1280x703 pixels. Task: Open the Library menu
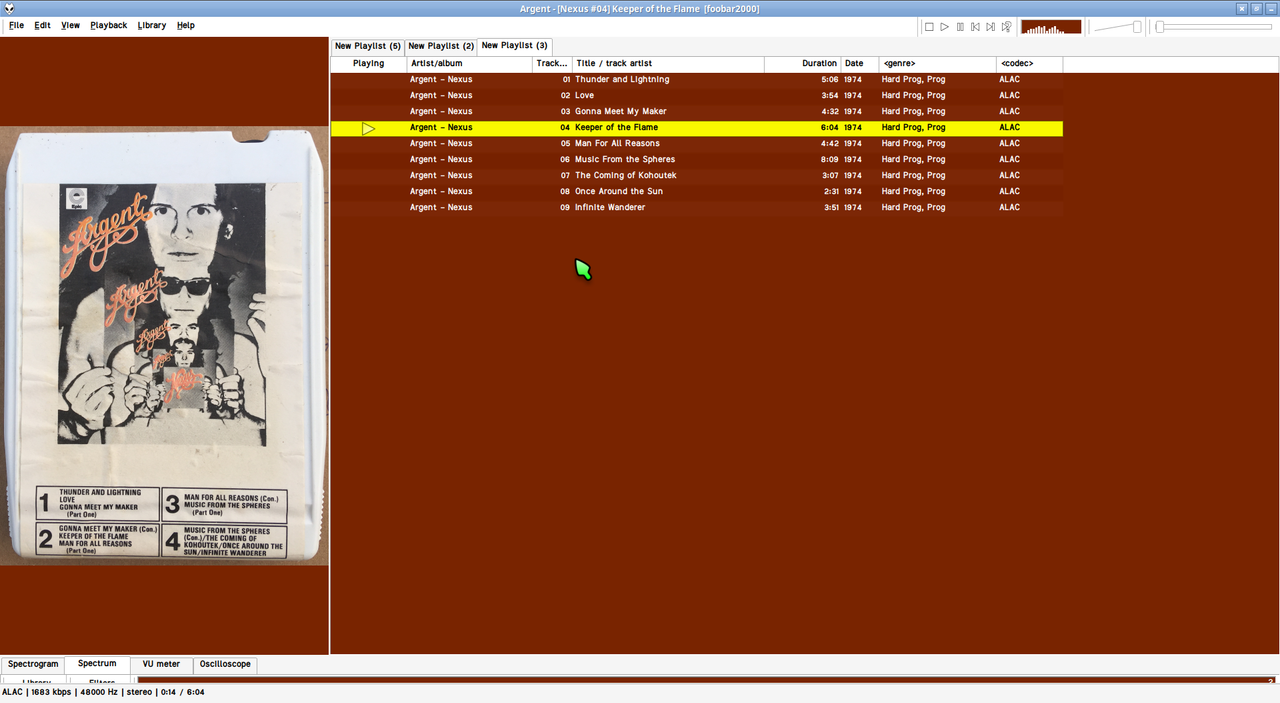152,25
